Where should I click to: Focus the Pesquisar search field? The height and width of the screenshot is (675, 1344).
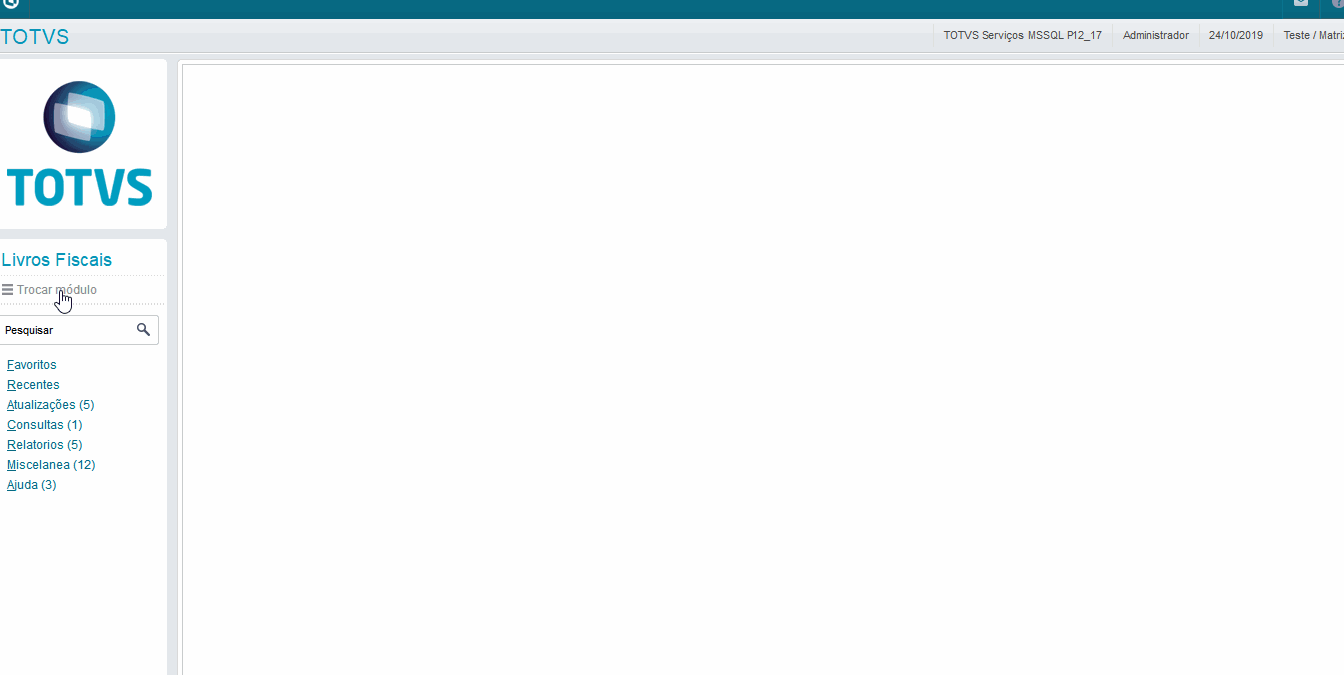[78, 330]
